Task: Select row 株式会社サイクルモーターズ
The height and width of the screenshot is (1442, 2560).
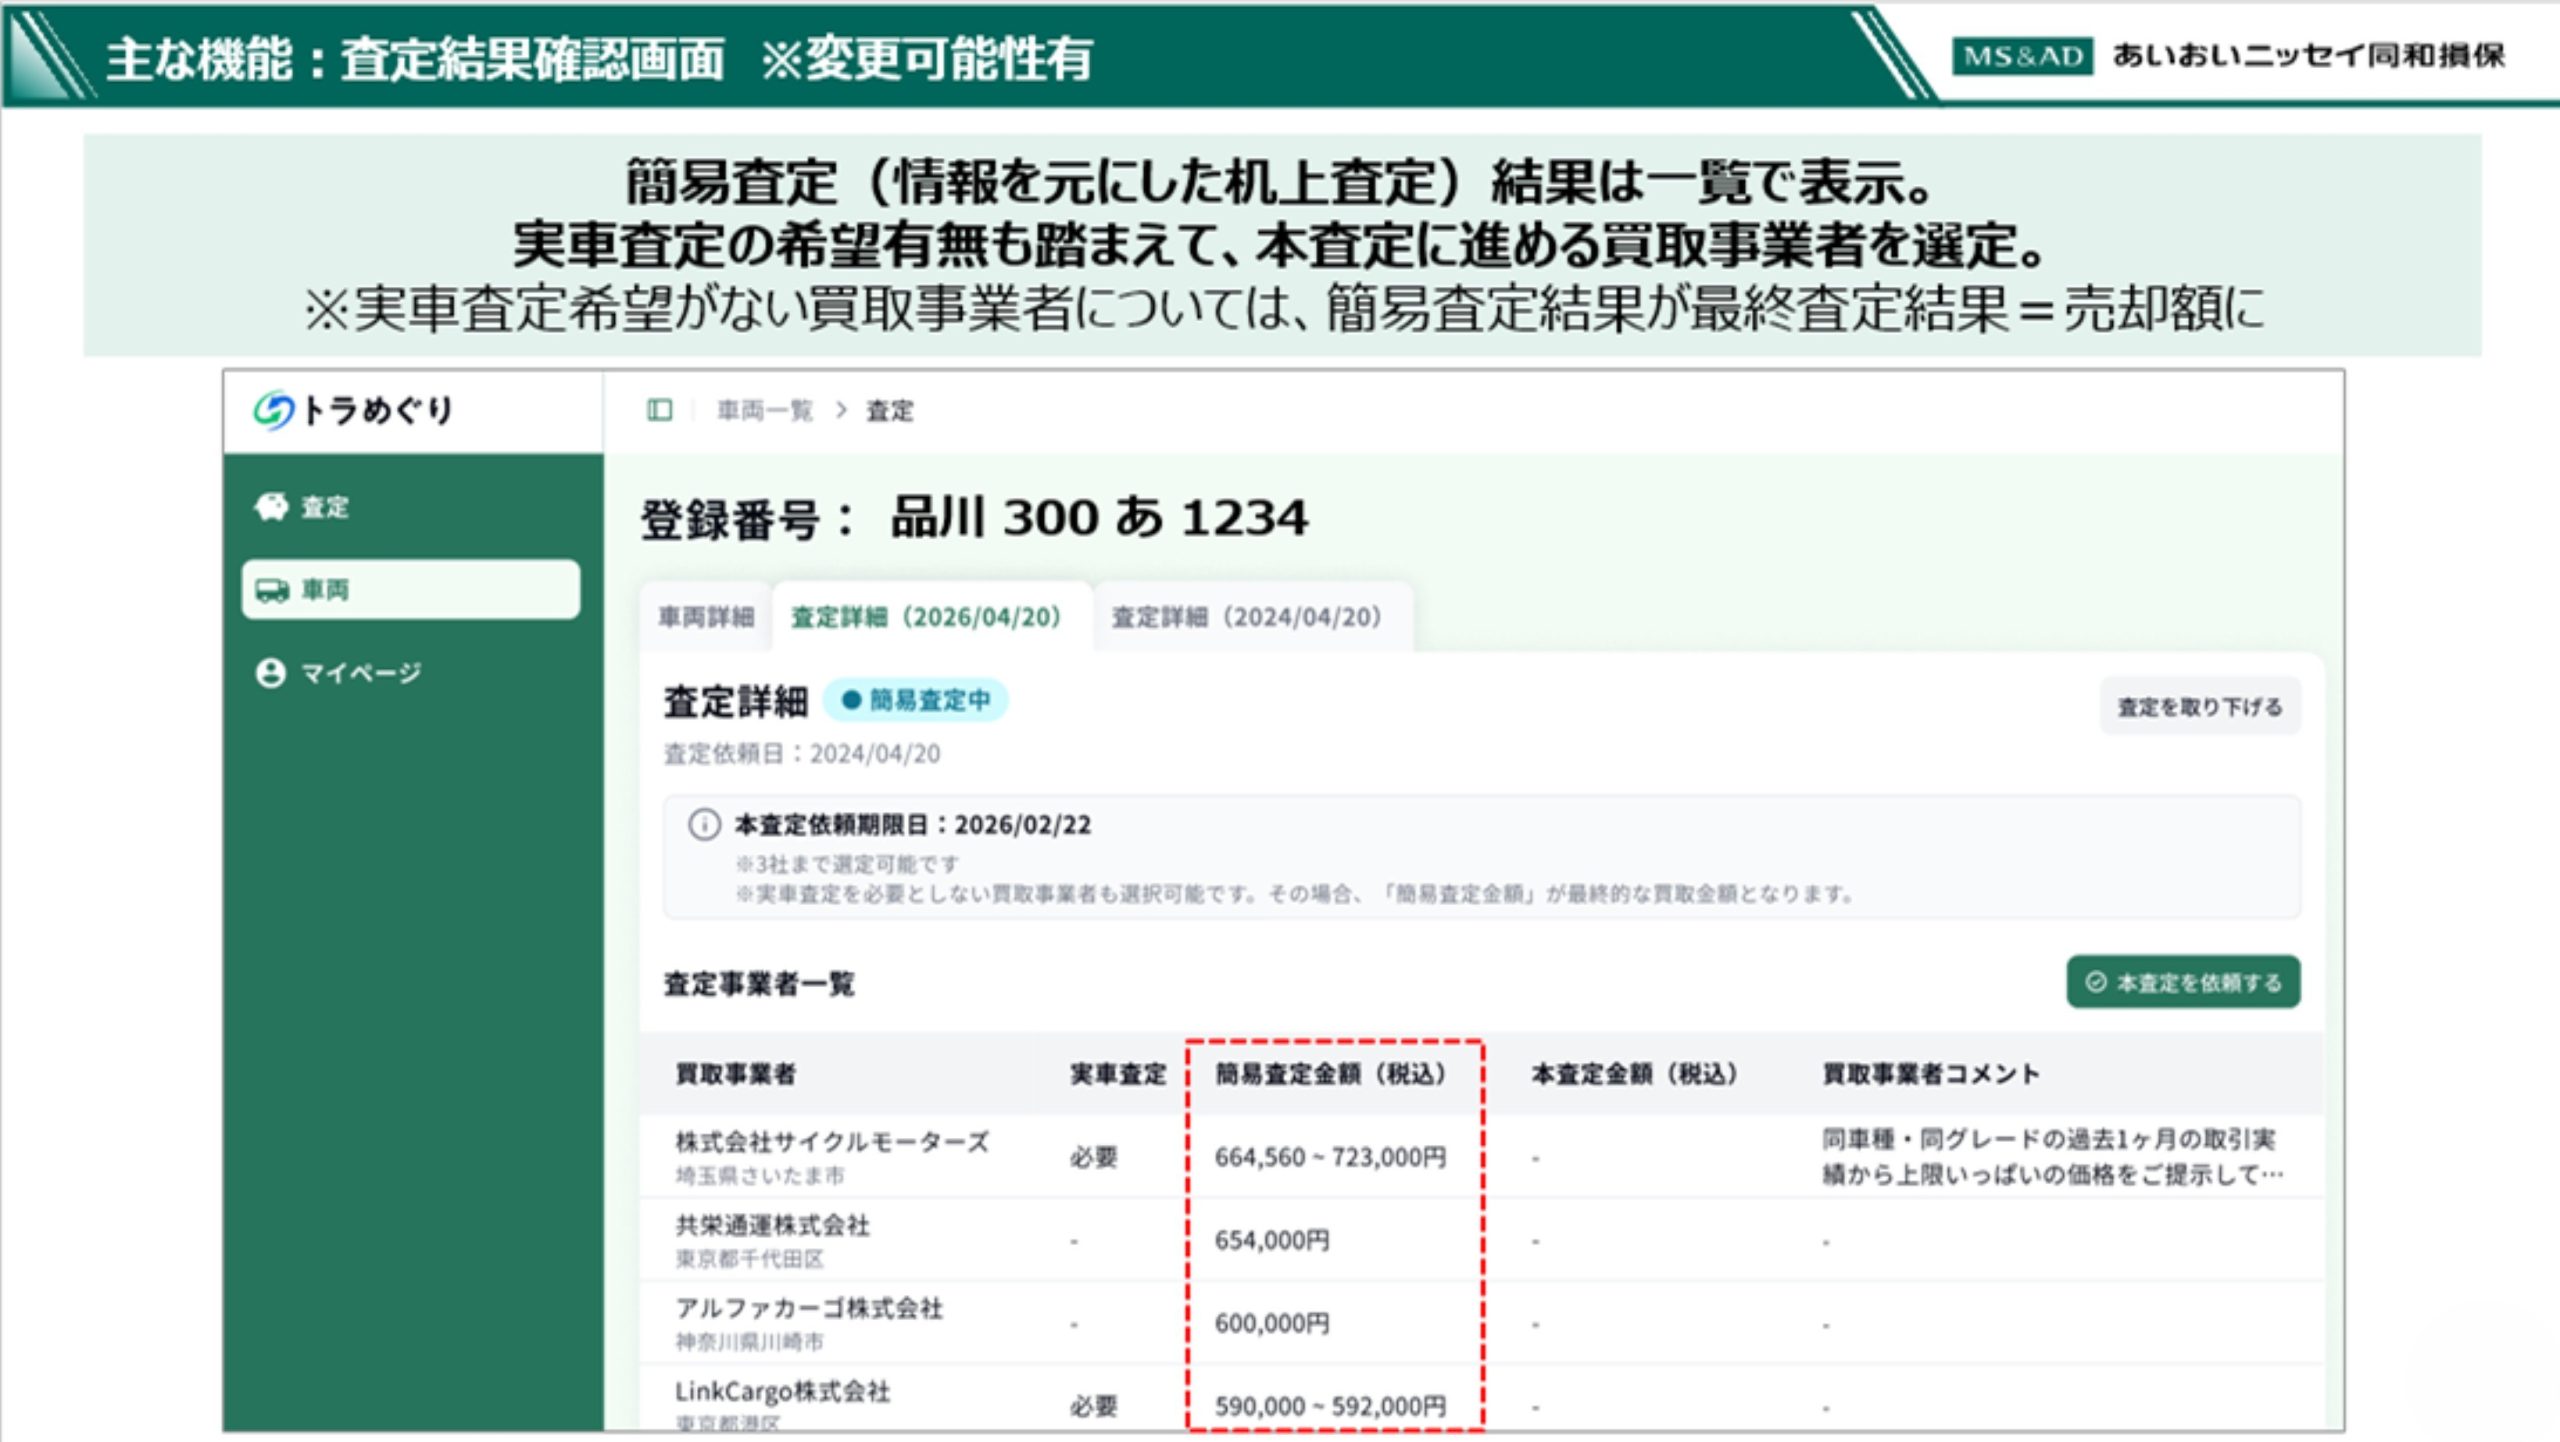Action: pyautogui.click(x=1481, y=1157)
